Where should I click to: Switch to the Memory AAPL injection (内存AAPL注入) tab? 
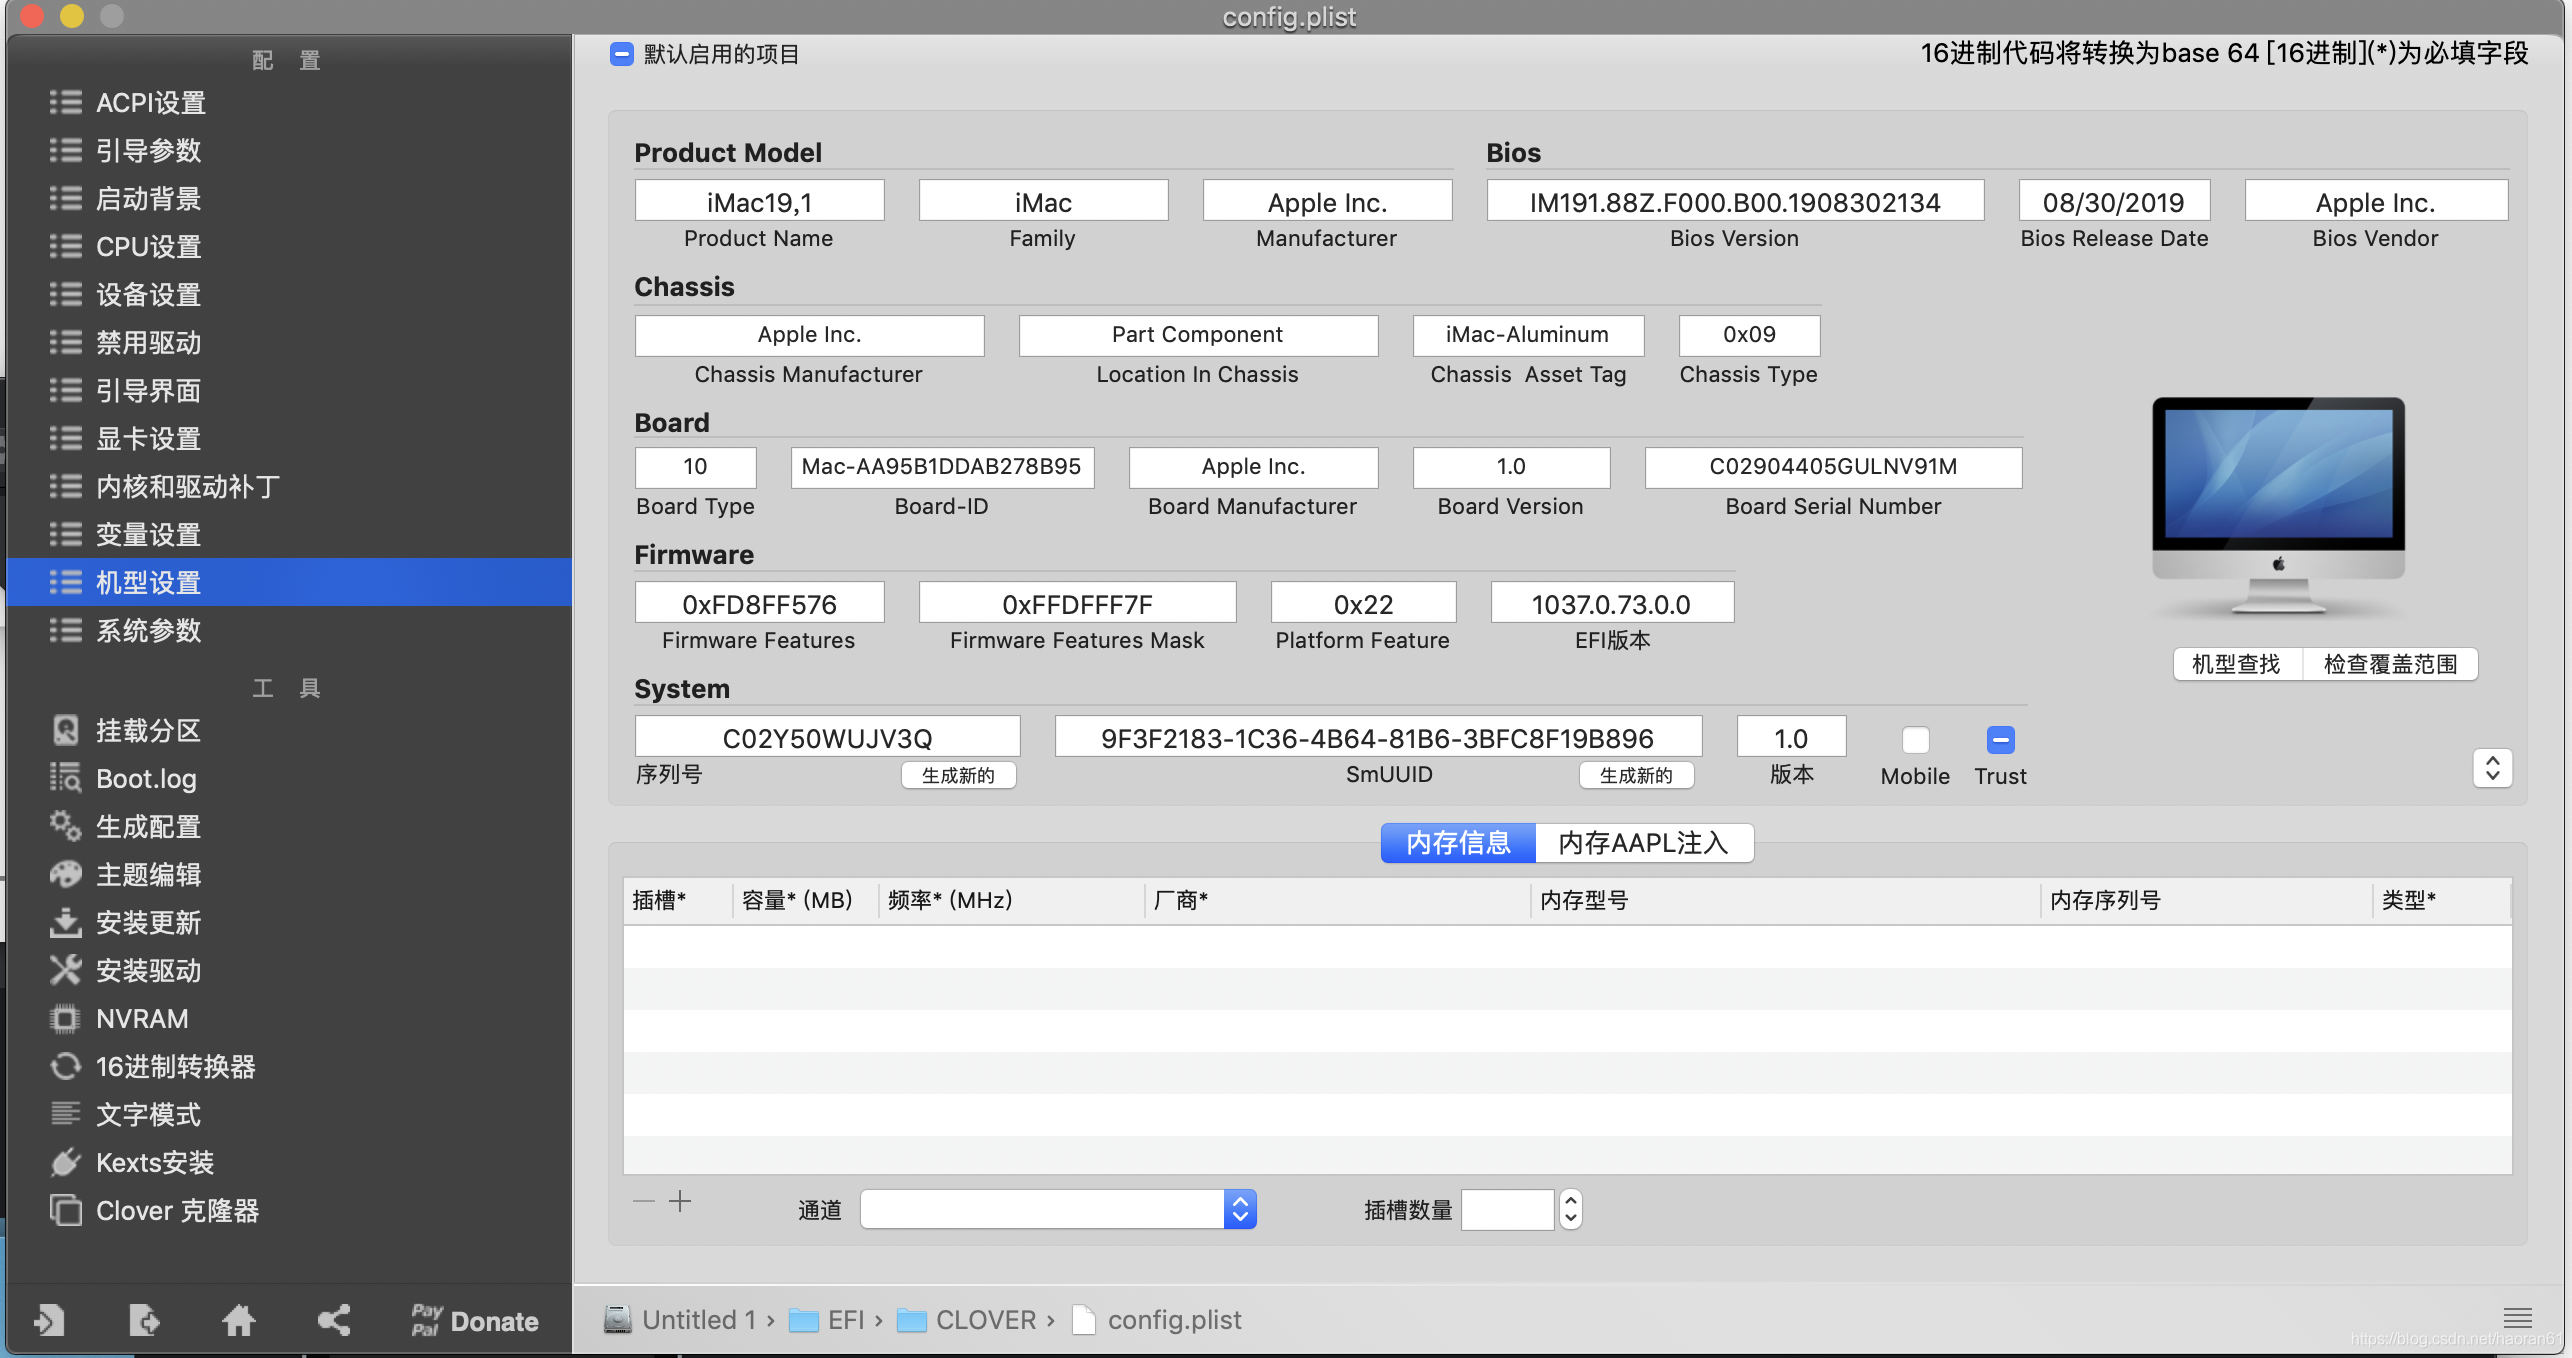(x=1643, y=843)
